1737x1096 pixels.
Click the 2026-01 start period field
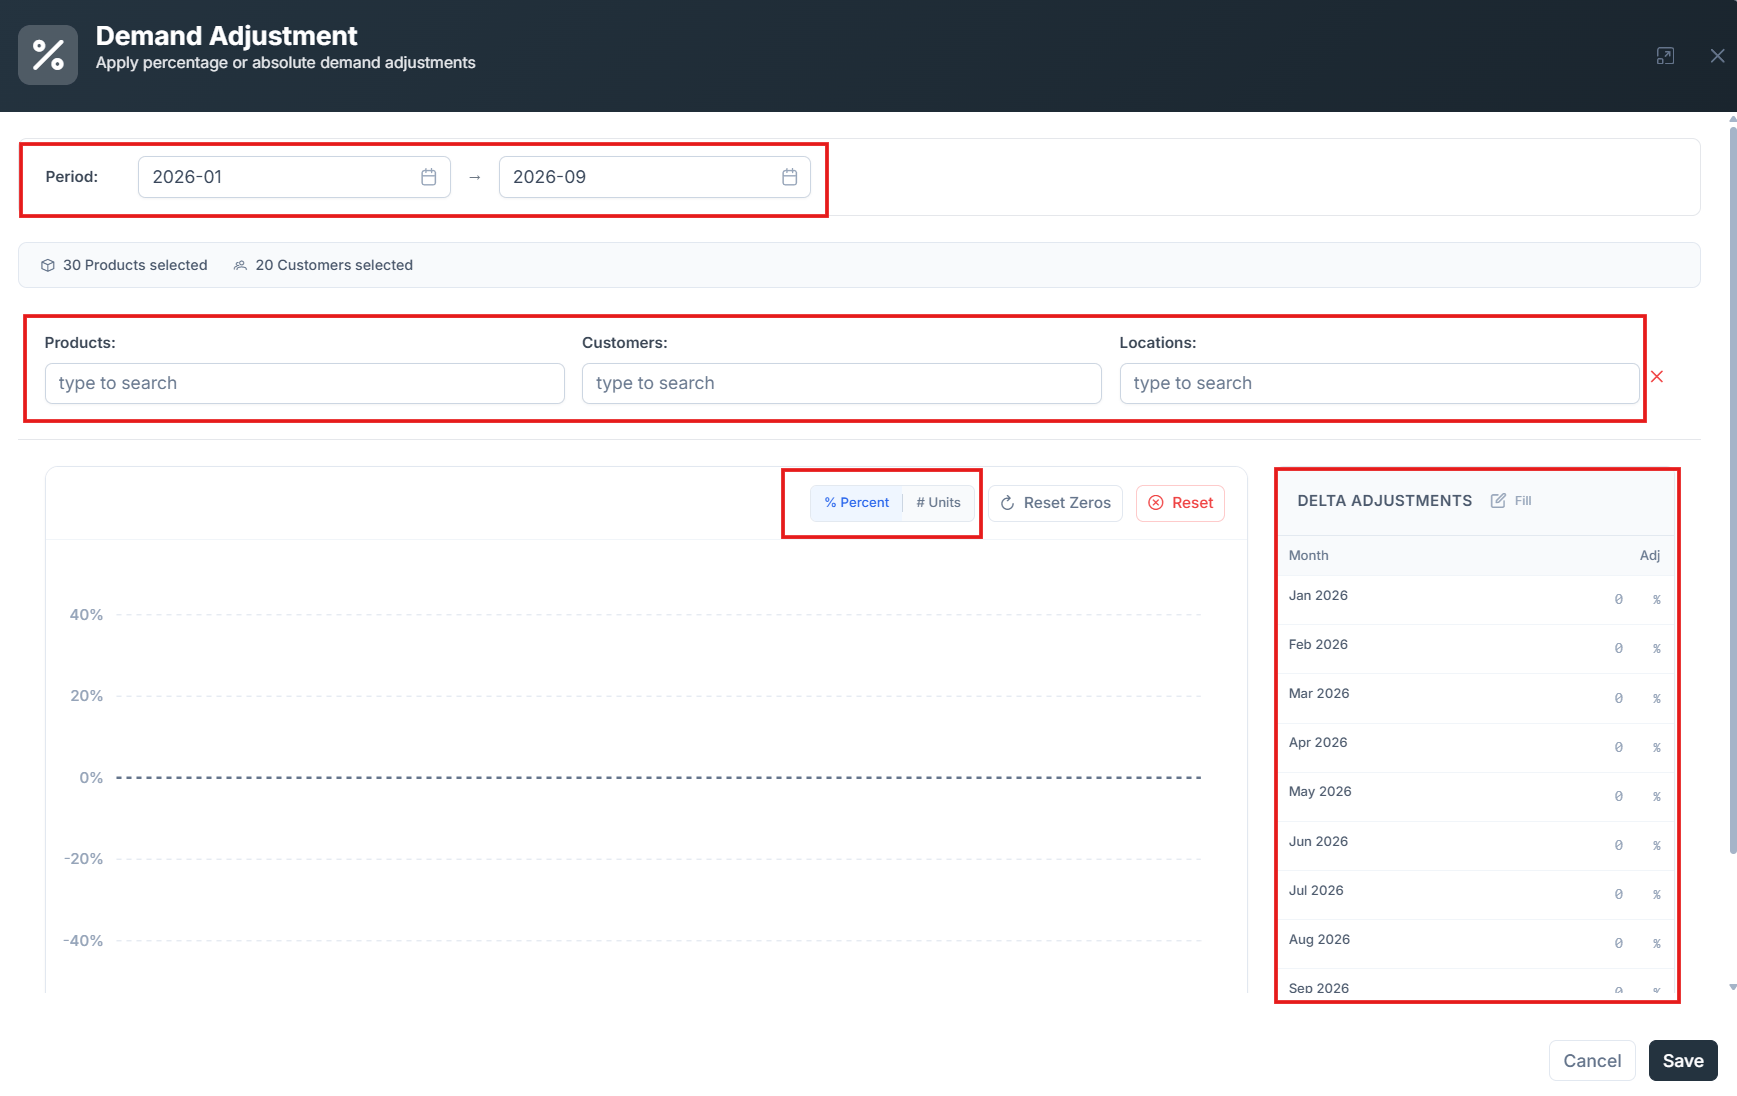[x=294, y=177]
